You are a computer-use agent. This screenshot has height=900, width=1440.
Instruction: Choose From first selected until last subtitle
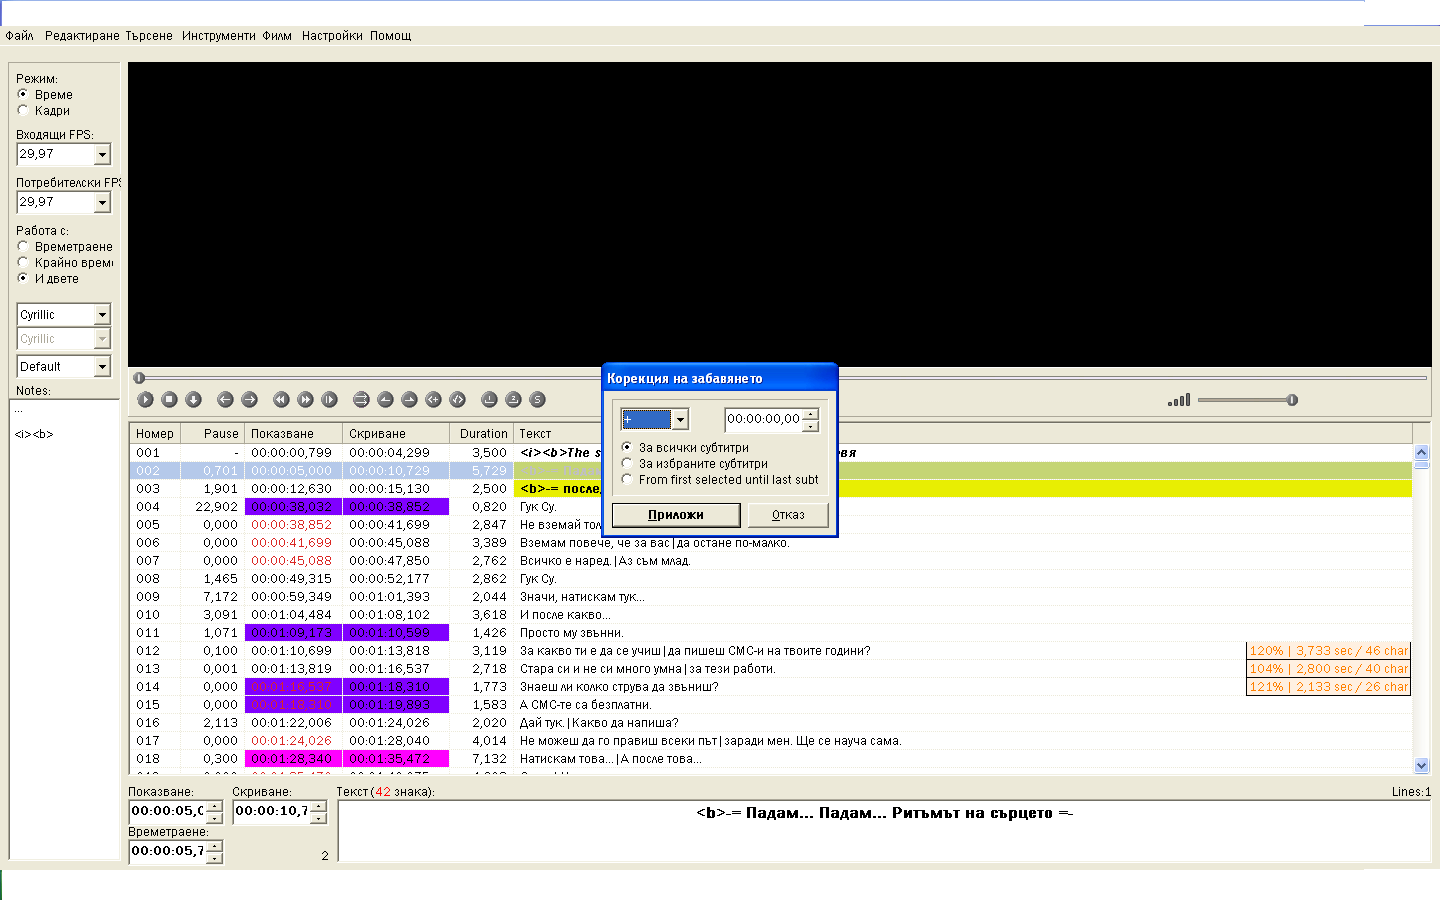click(x=627, y=479)
